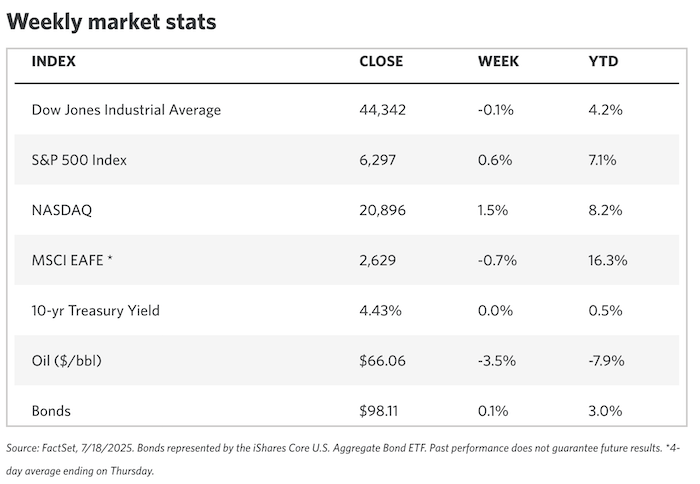Select the INDEX column header
This screenshot has width=700, height=484.
[x=54, y=62]
